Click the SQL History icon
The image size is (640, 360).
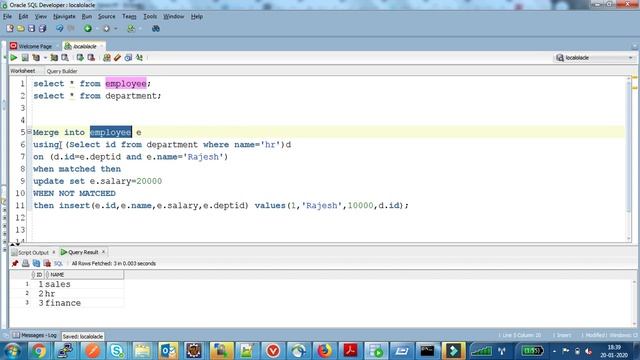coord(128,58)
